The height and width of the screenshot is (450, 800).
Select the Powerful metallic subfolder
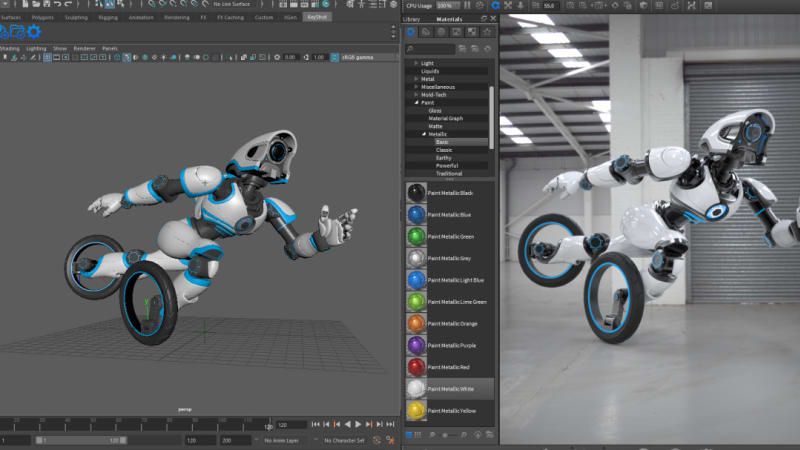pos(446,166)
